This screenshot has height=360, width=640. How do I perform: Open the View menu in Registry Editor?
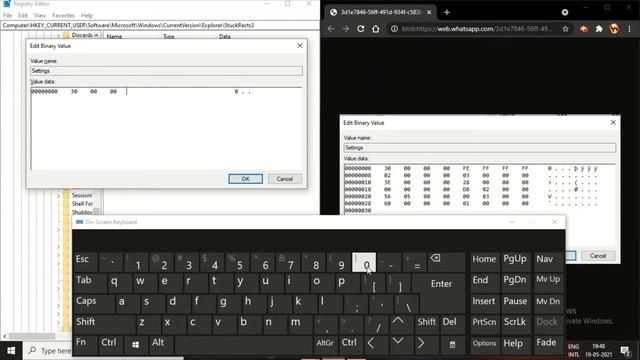click(x=40, y=16)
